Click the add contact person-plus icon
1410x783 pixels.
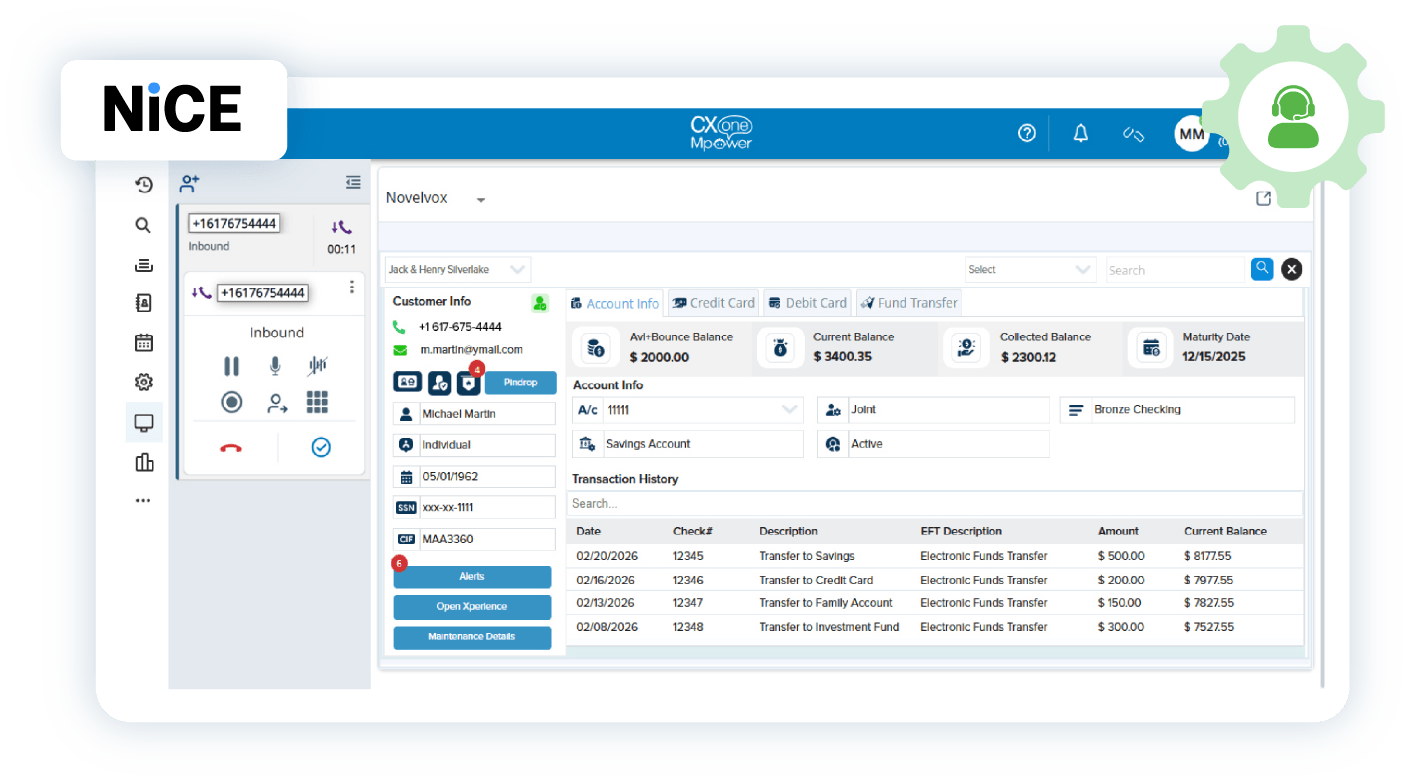point(189,183)
